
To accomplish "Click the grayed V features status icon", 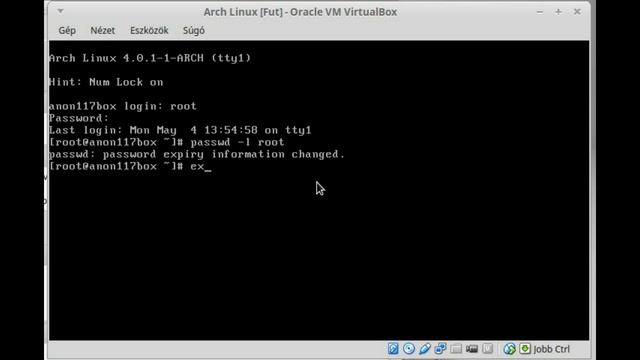I will pyautogui.click(x=487, y=349).
